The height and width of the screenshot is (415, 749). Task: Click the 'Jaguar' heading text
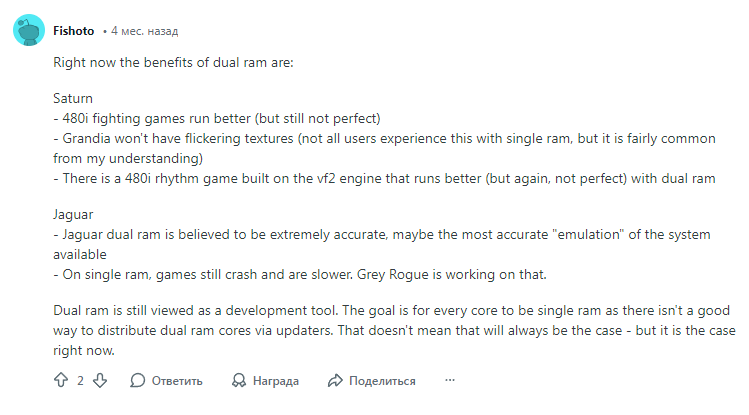click(x=75, y=214)
